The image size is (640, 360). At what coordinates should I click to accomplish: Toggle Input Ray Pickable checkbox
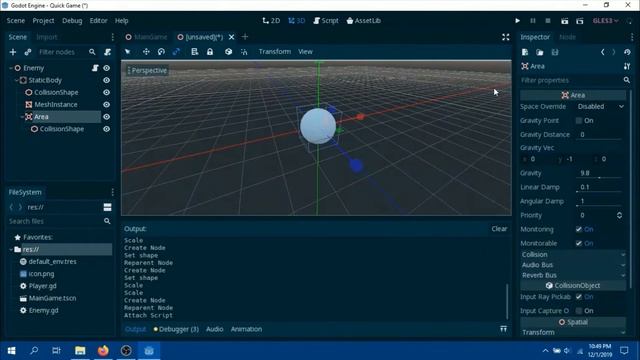click(x=579, y=297)
